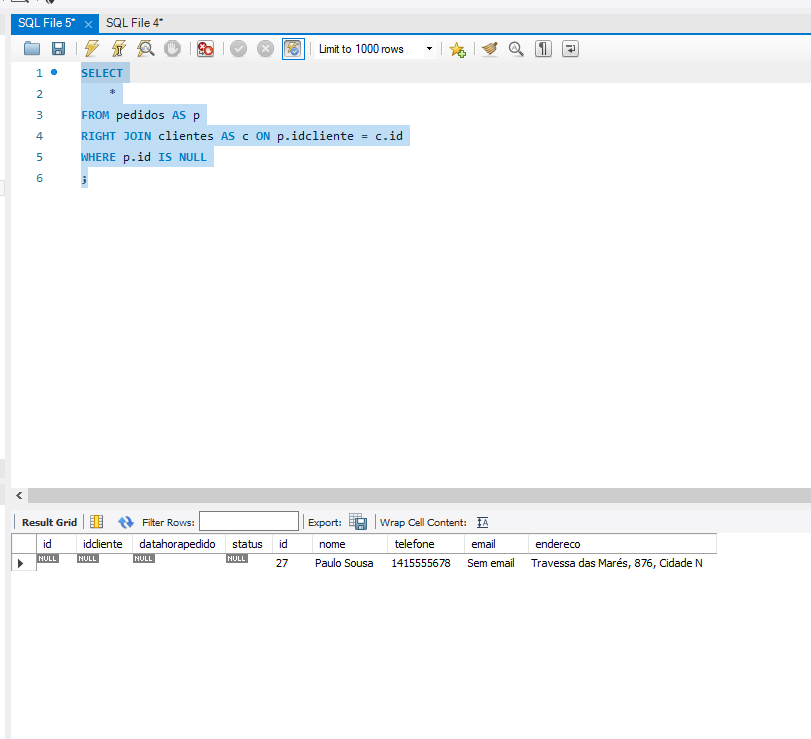Image resolution: width=811 pixels, height=739 pixels.
Task: Switch to the SQL File 5* tab
Action: pyautogui.click(x=47, y=23)
